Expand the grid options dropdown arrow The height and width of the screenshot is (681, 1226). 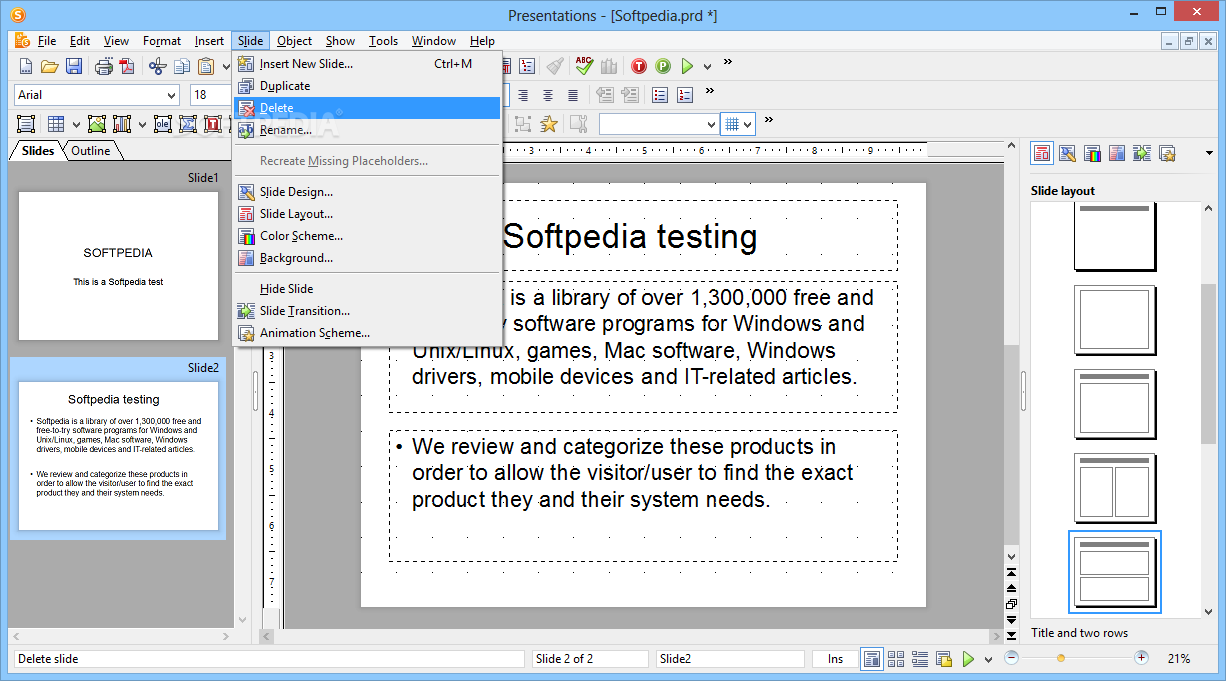point(748,124)
